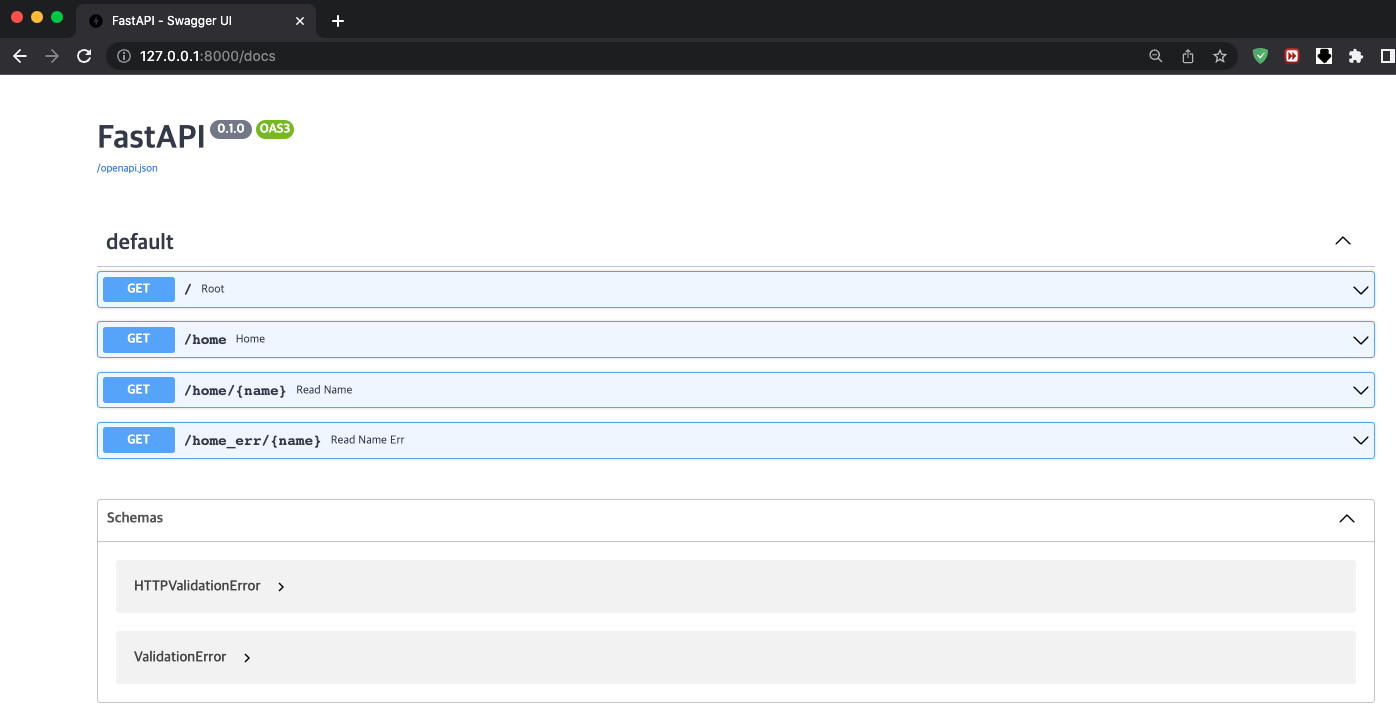Click the 0.1.0 version badge
The image size is (1396, 726).
[x=231, y=129]
